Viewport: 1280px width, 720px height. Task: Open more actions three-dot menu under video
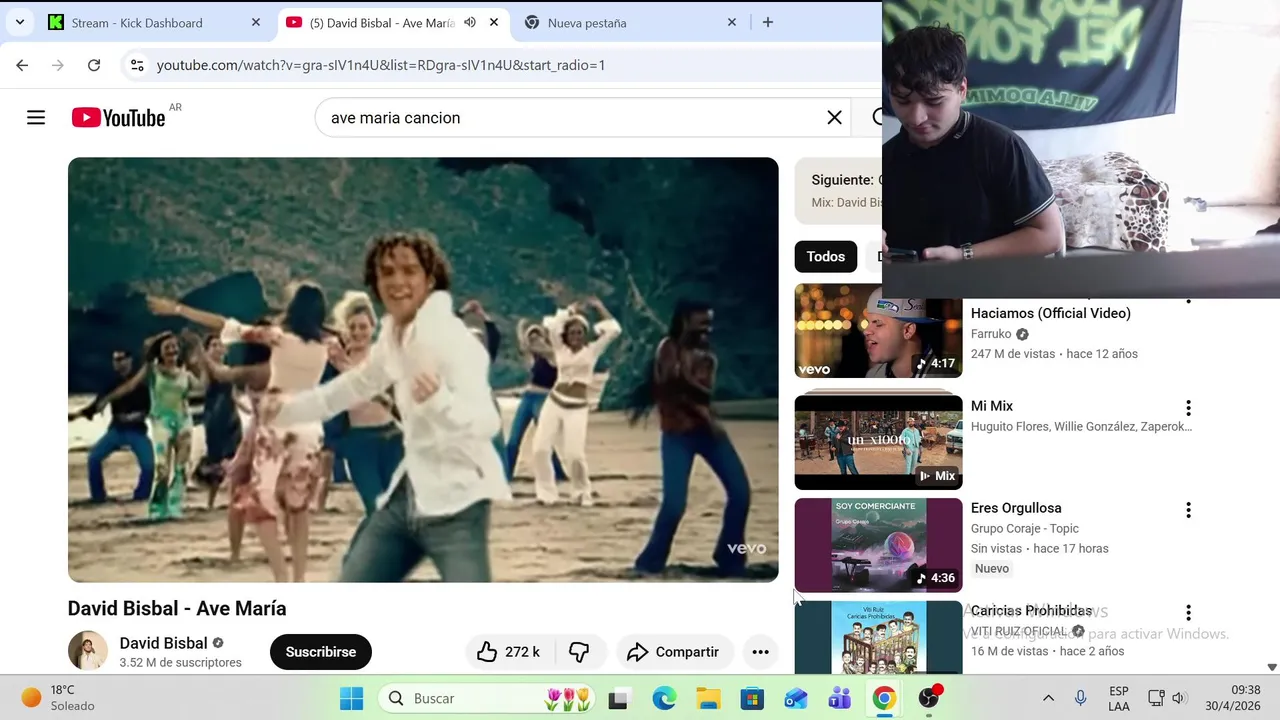point(760,652)
